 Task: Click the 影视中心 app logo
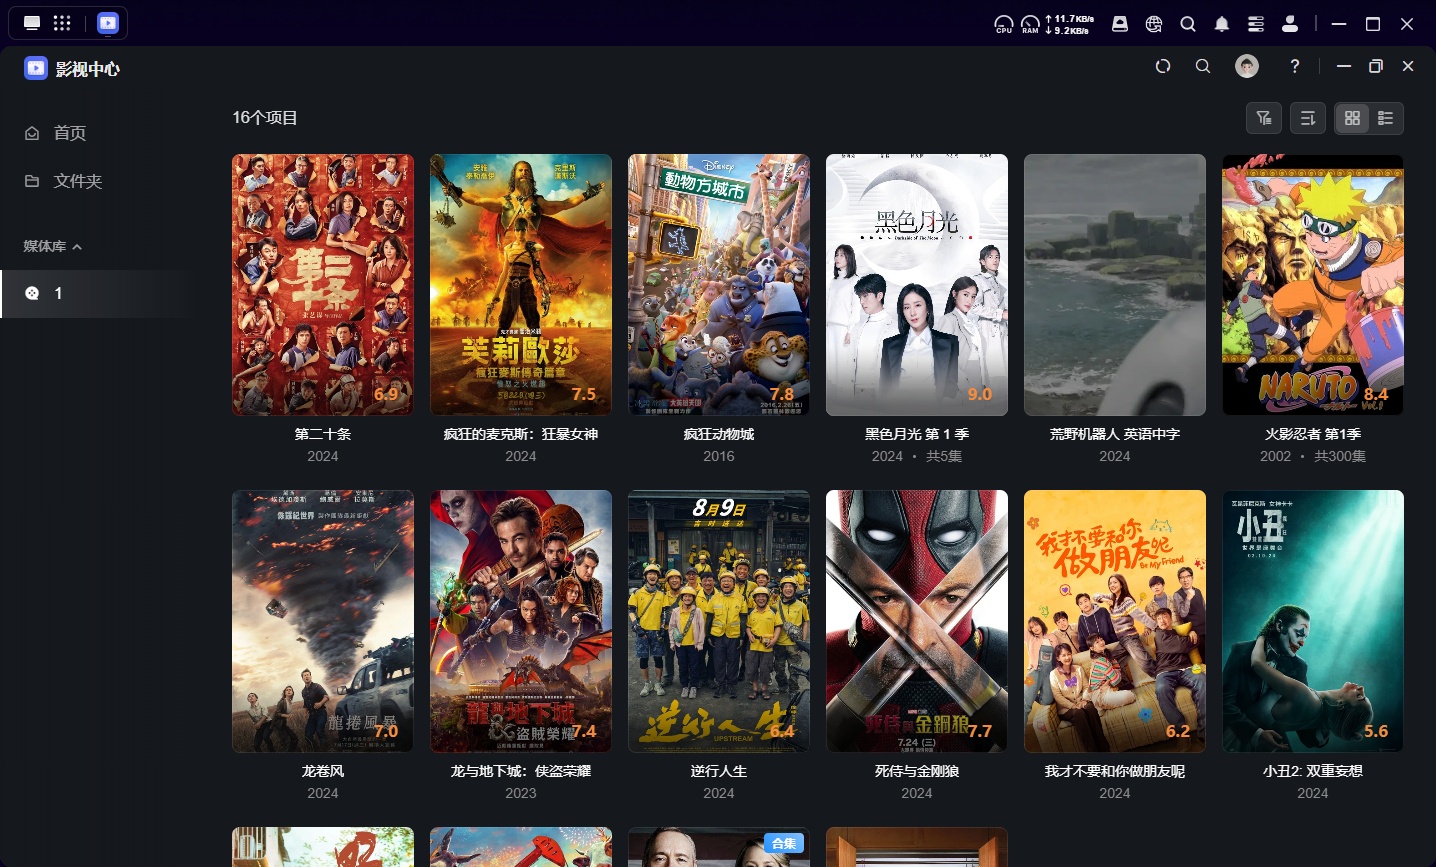(36, 68)
